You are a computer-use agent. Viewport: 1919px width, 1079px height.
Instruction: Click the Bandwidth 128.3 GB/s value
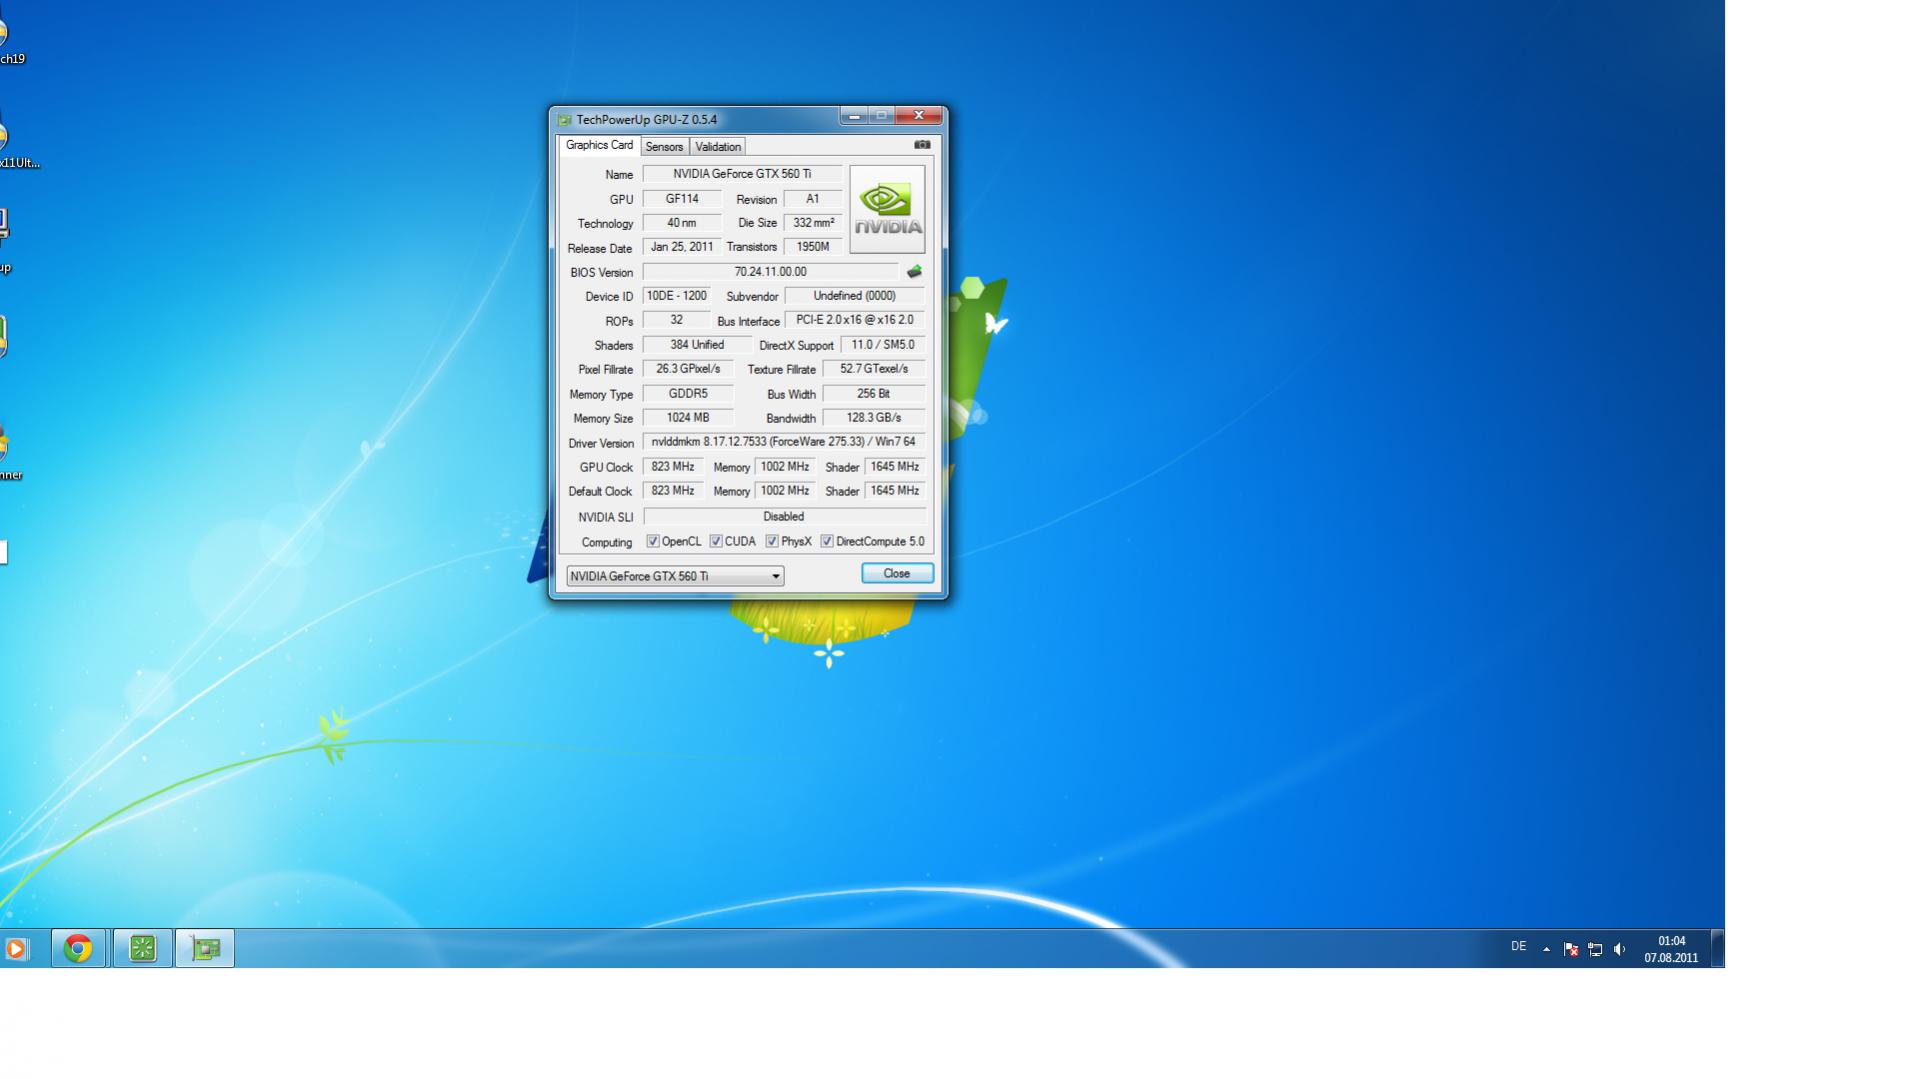pos(874,418)
